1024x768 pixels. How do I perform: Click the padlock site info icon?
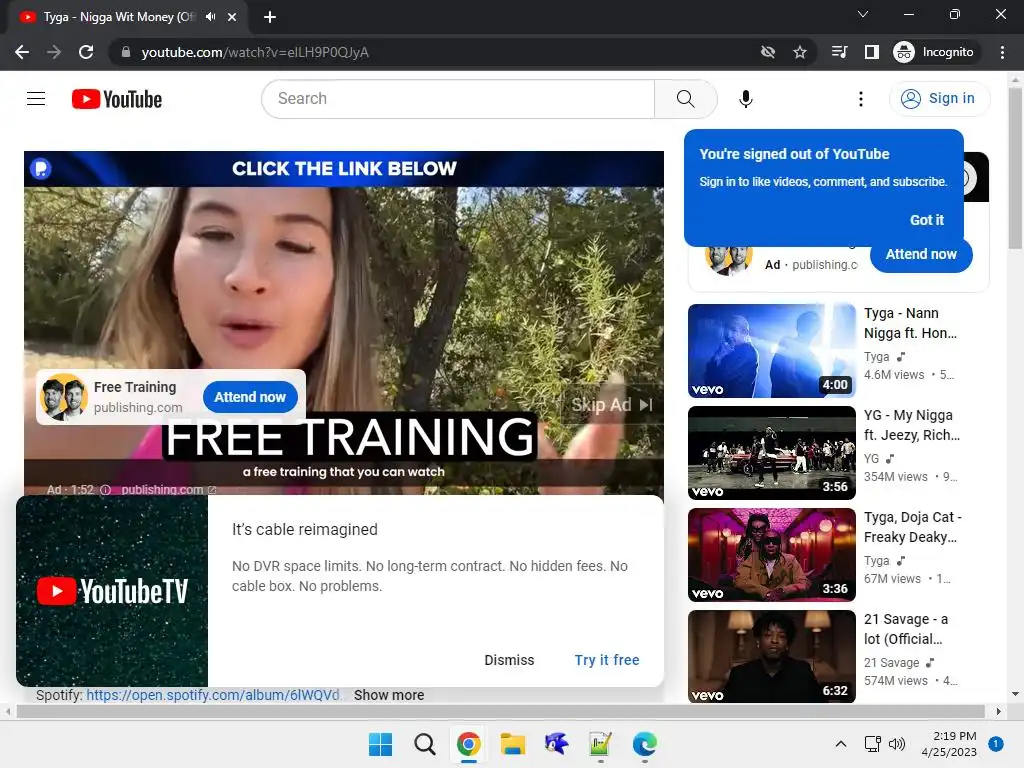[x=126, y=52]
